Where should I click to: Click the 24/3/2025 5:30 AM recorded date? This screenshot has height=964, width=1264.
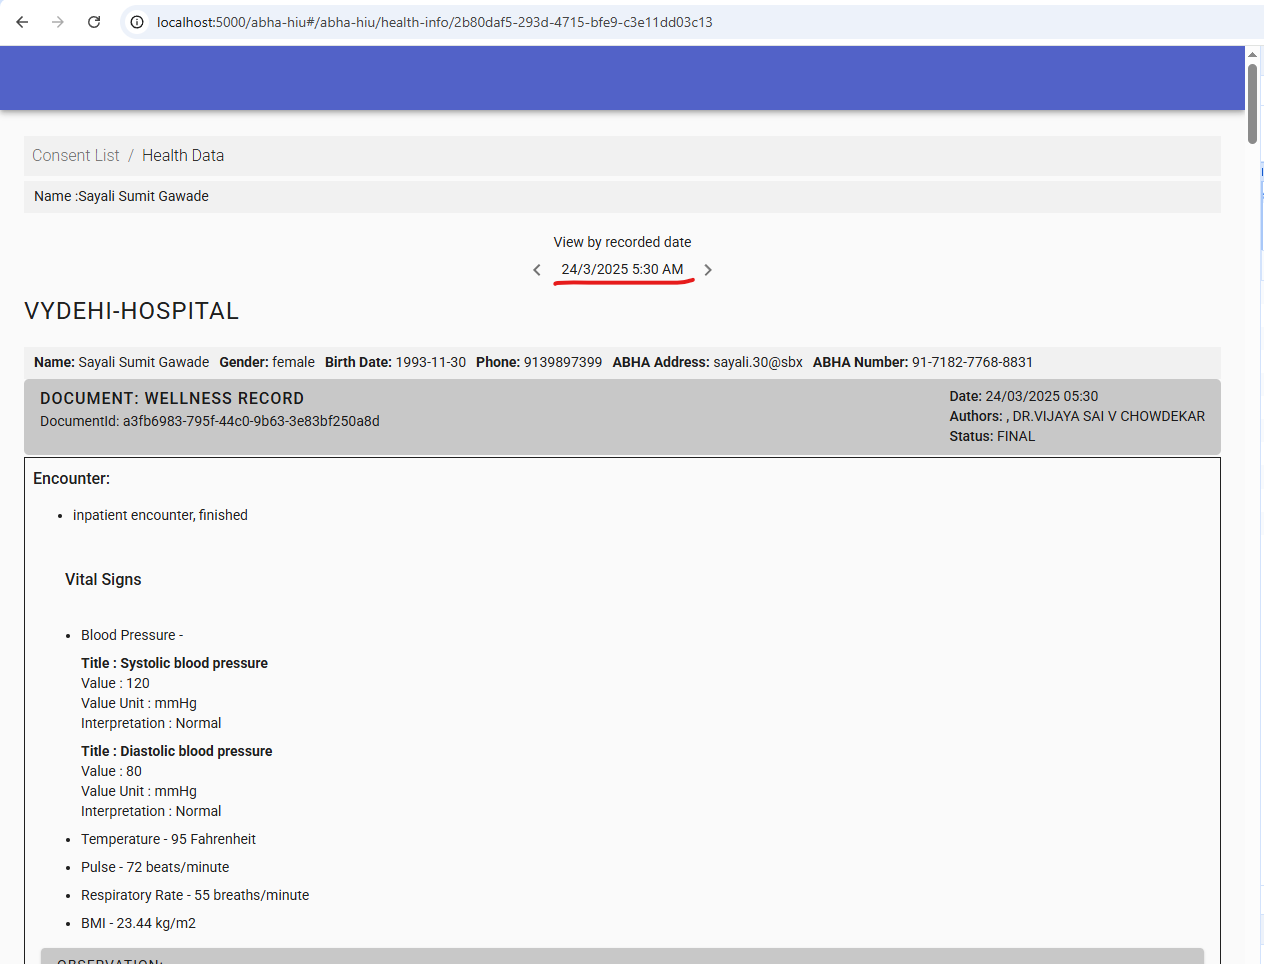click(x=622, y=270)
